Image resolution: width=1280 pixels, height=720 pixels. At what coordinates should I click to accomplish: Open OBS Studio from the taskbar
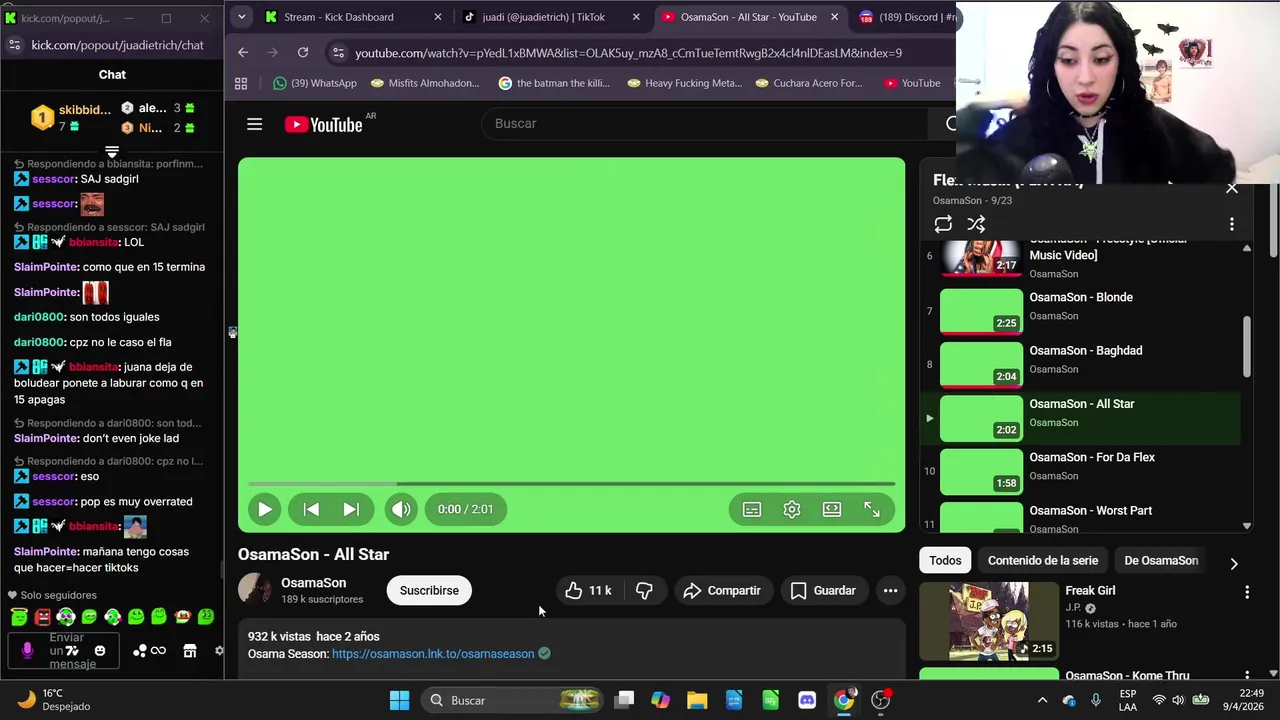(x=881, y=700)
